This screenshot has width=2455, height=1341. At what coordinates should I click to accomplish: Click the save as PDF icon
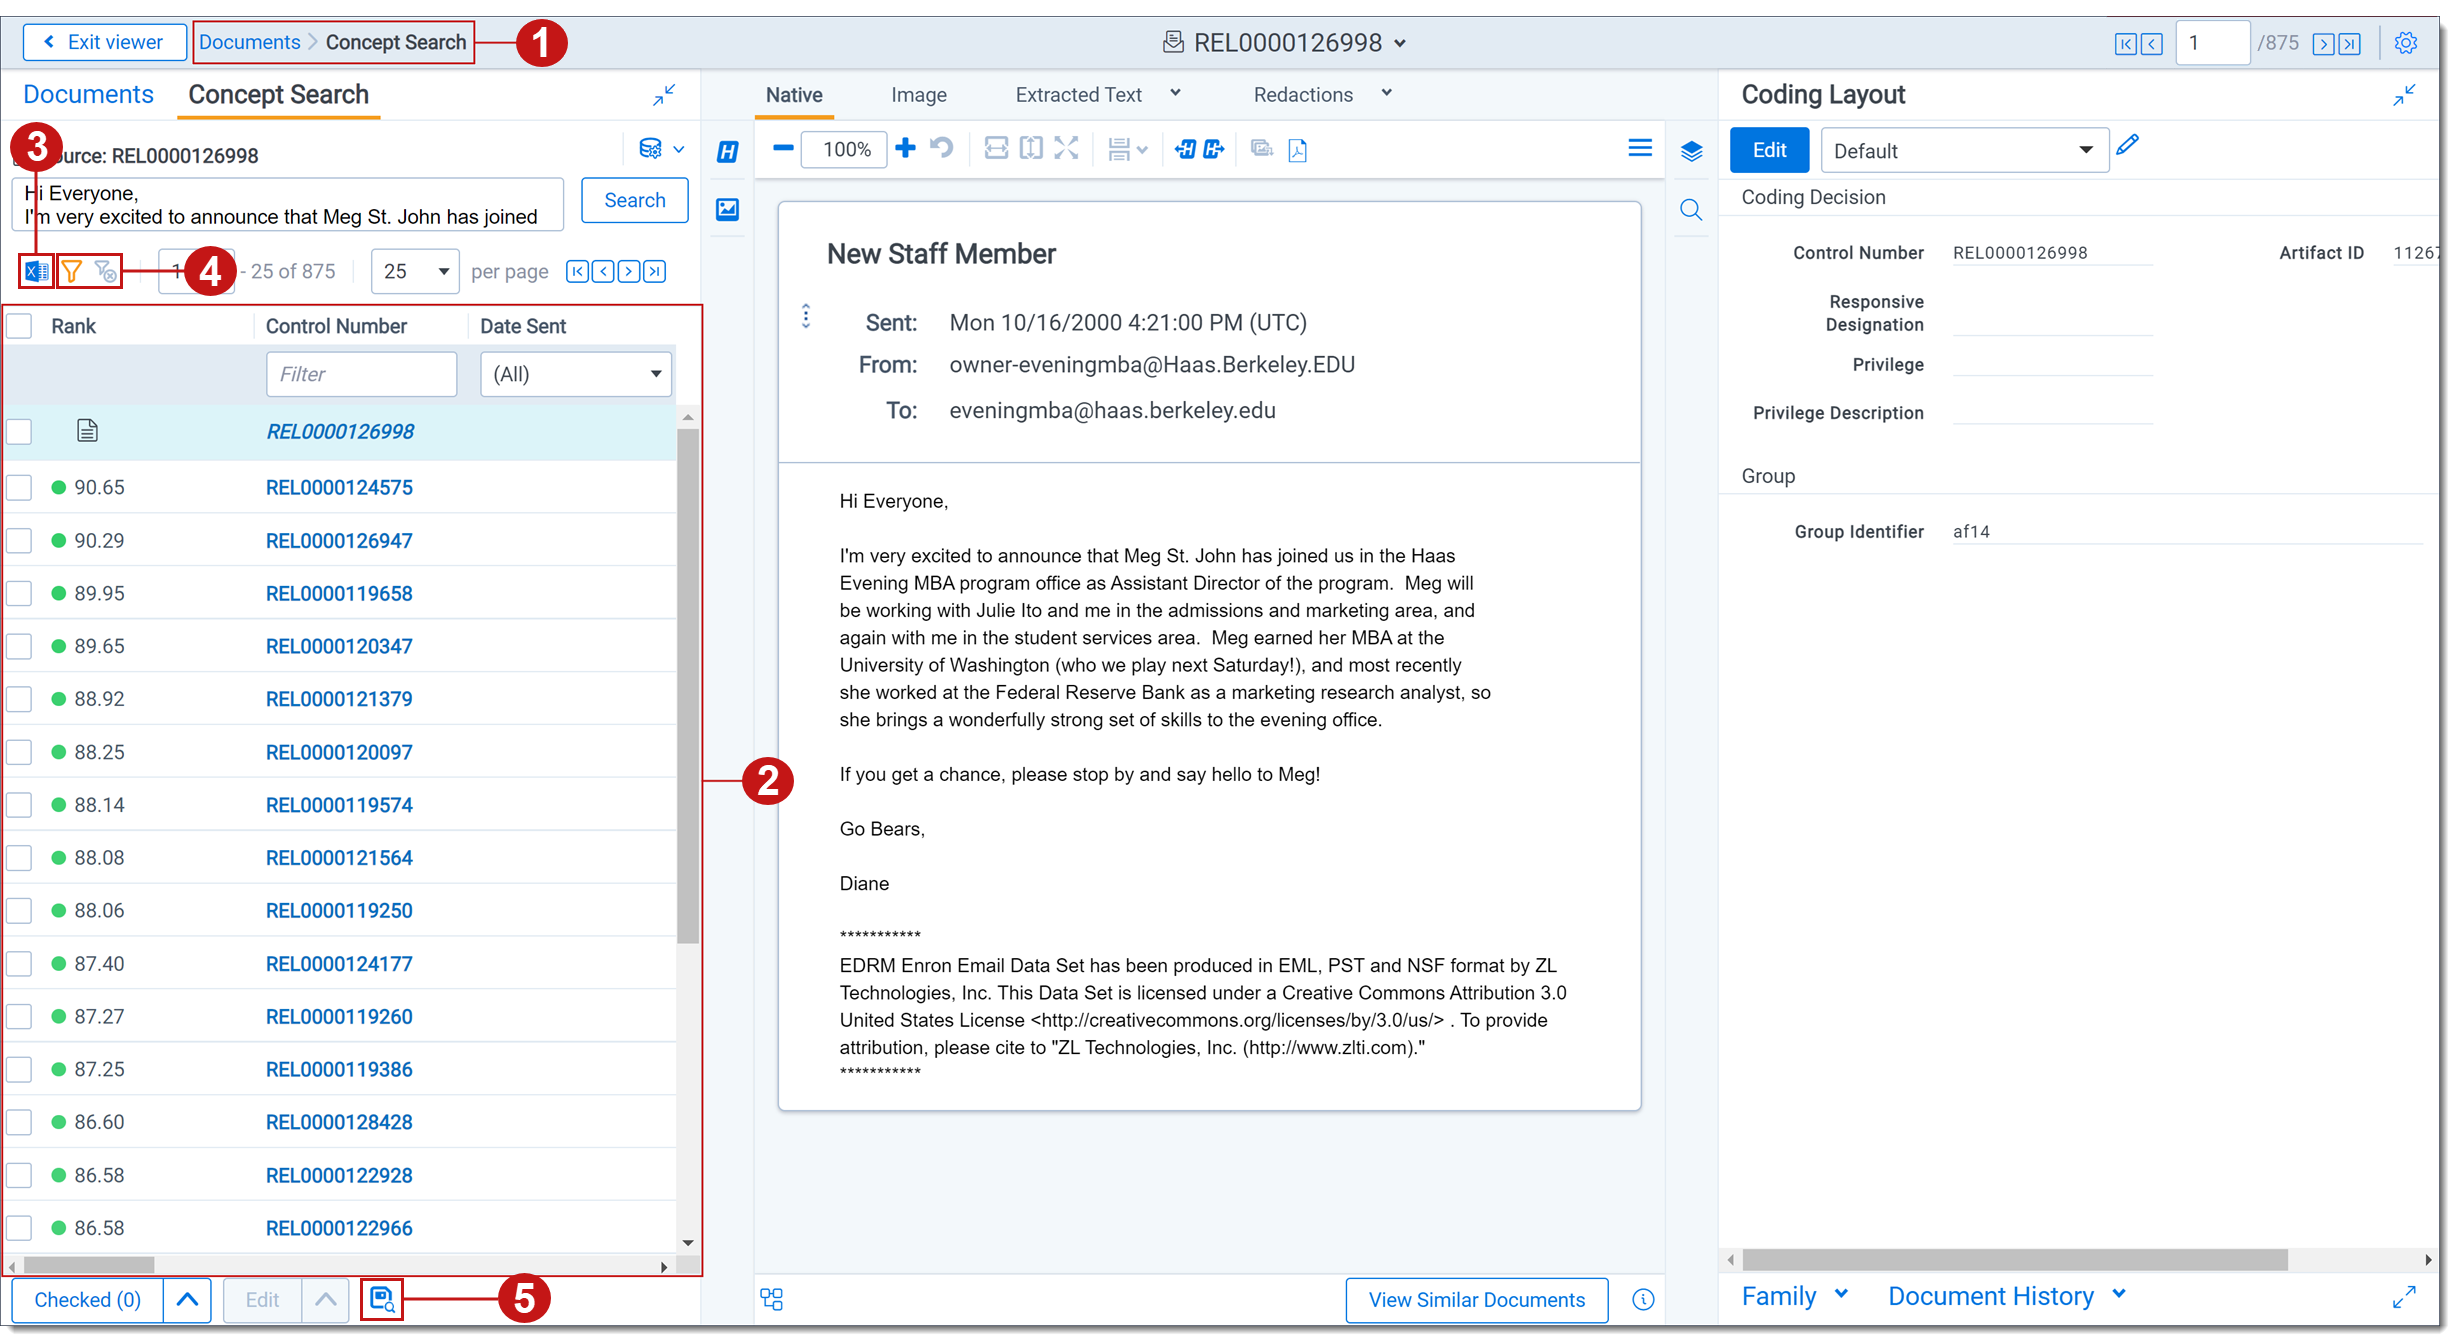pos(1298,150)
